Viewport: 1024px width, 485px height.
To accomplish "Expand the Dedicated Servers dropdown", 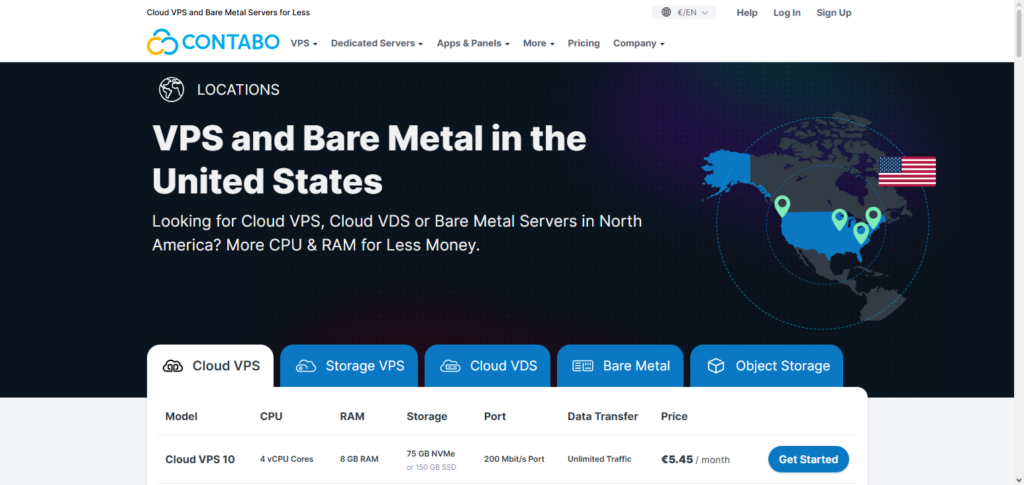I will (376, 44).
